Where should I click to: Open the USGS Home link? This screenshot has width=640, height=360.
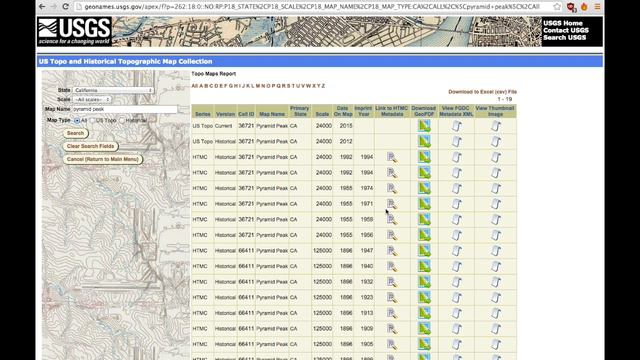coord(562,23)
